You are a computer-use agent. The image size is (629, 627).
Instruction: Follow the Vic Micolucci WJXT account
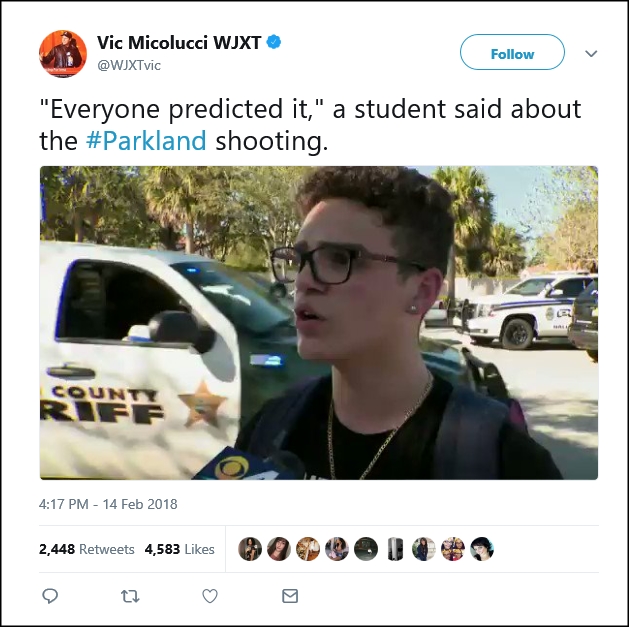point(512,52)
